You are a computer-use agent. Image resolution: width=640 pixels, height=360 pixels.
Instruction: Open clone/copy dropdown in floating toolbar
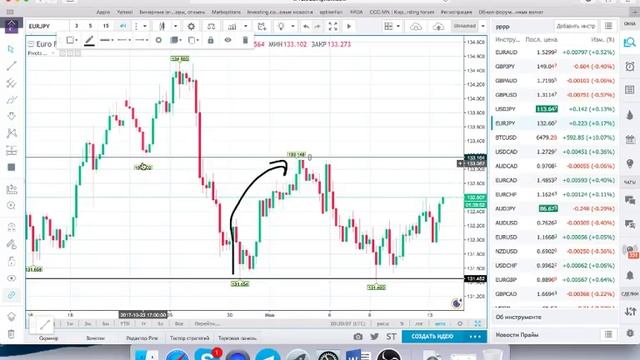[x=193, y=40]
